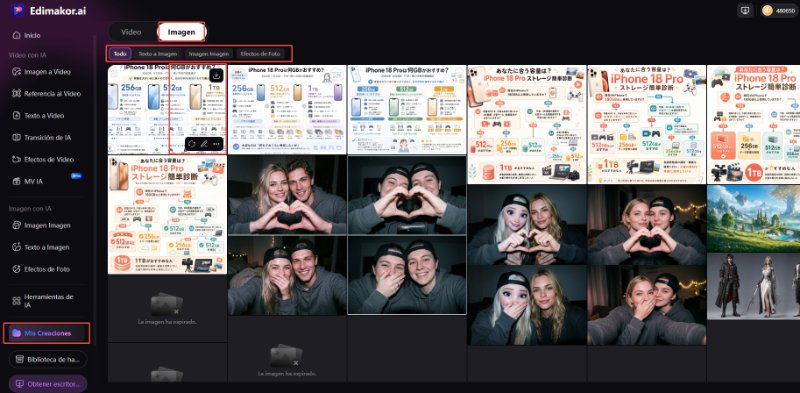Select the Imagen tab
The height and width of the screenshot is (393, 800).
click(182, 32)
